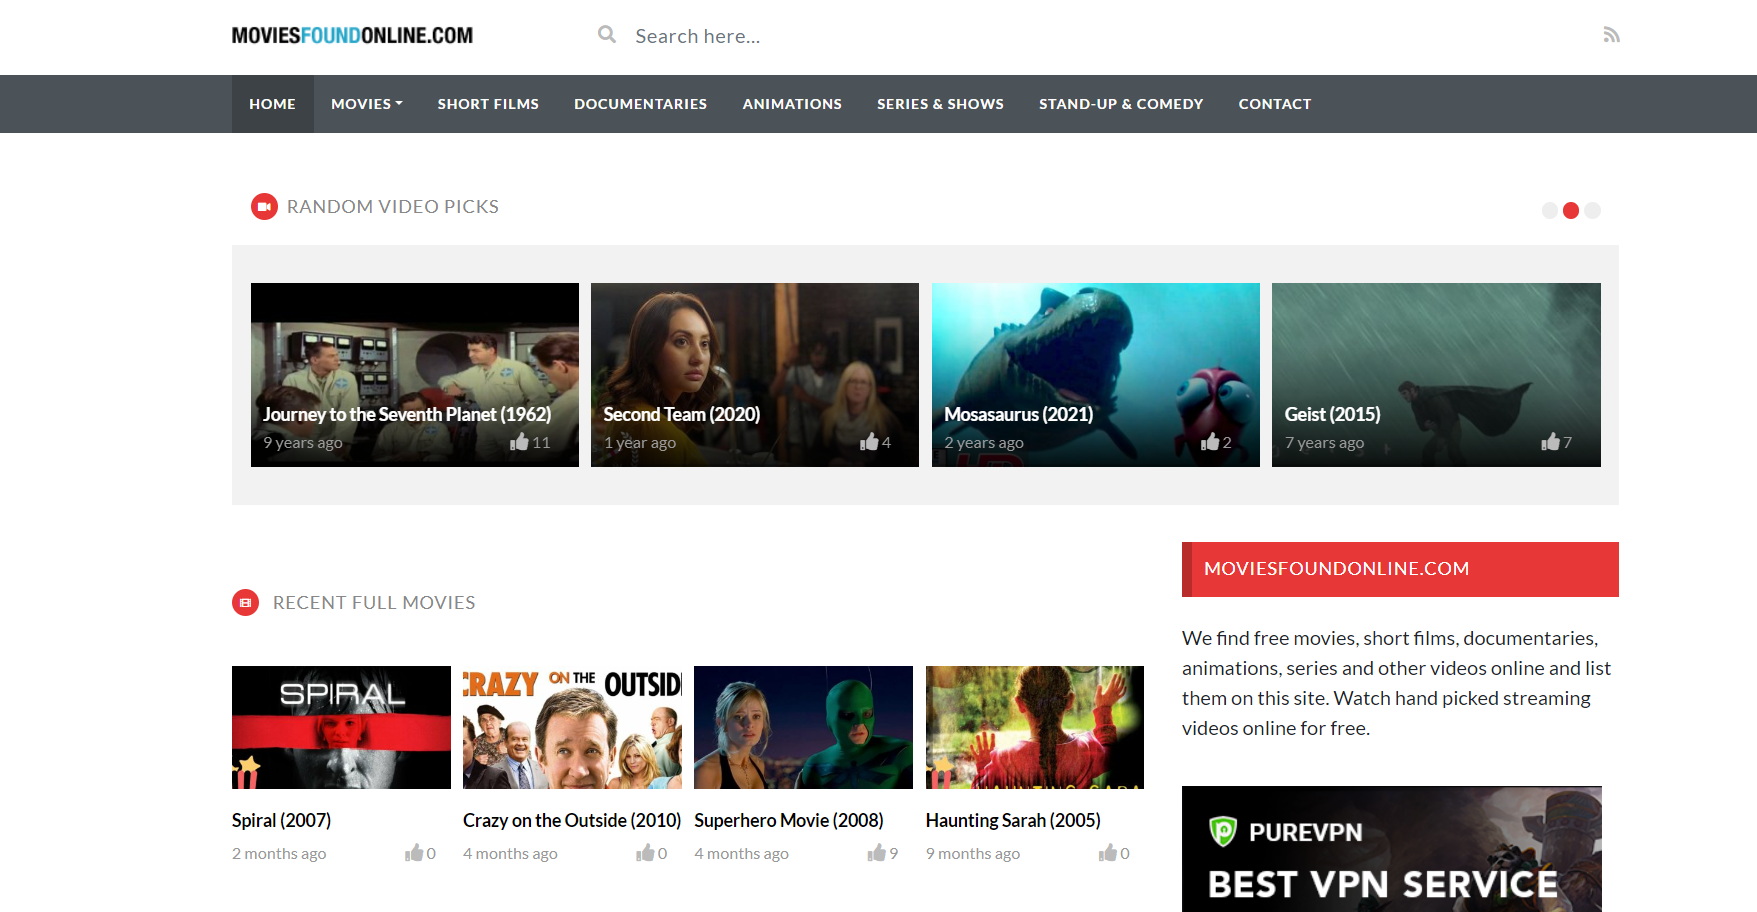Click the Superhero Movie poster thumbnail
This screenshot has width=1757, height=912.
(x=803, y=727)
